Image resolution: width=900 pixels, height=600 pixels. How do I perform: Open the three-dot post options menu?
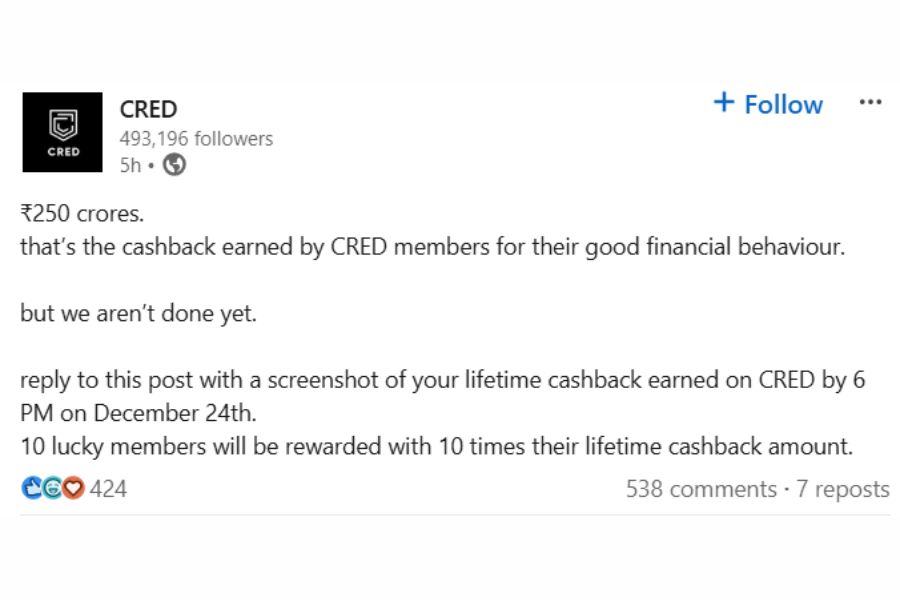tap(870, 103)
